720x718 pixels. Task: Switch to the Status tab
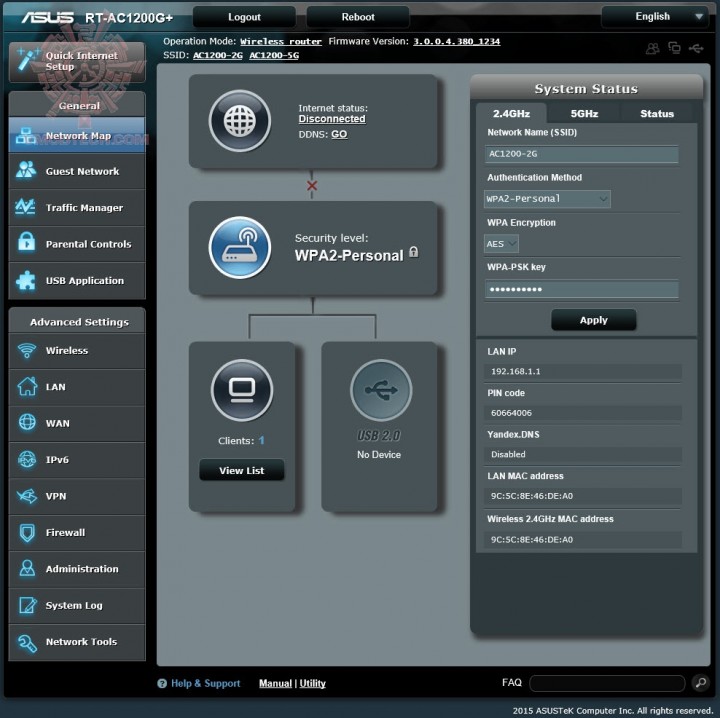[657, 113]
